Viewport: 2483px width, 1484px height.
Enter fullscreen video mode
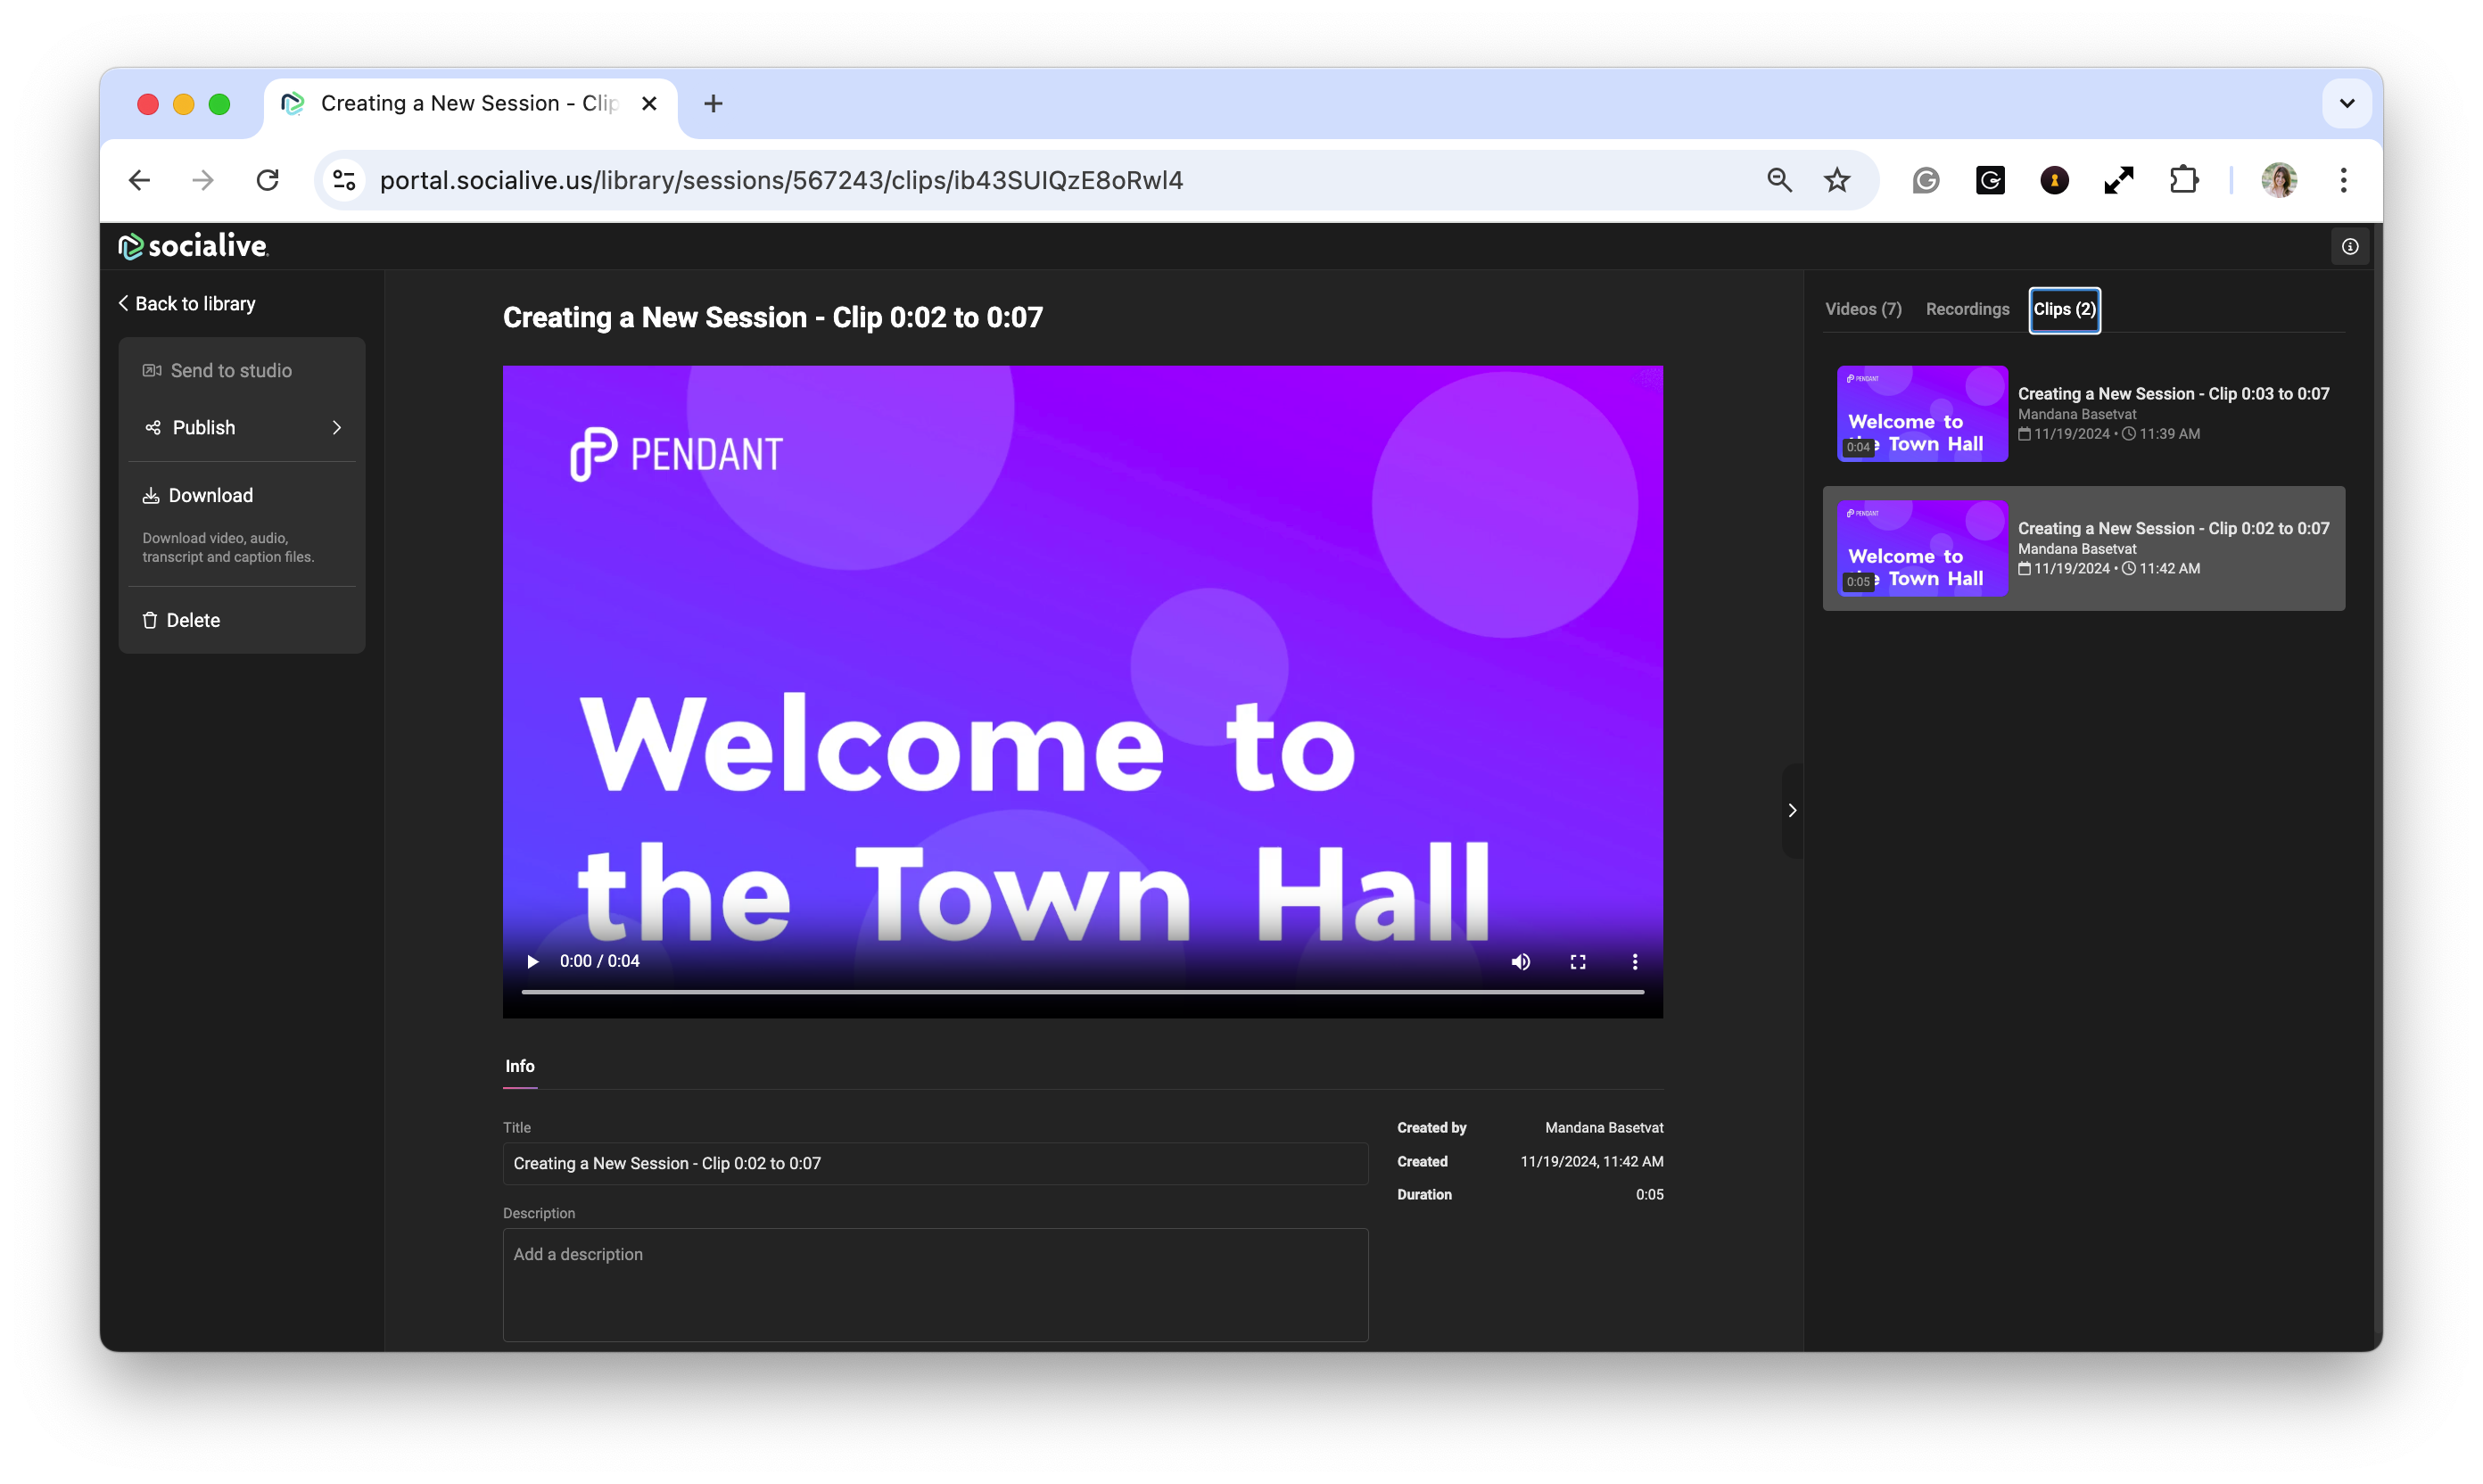[1578, 962]
